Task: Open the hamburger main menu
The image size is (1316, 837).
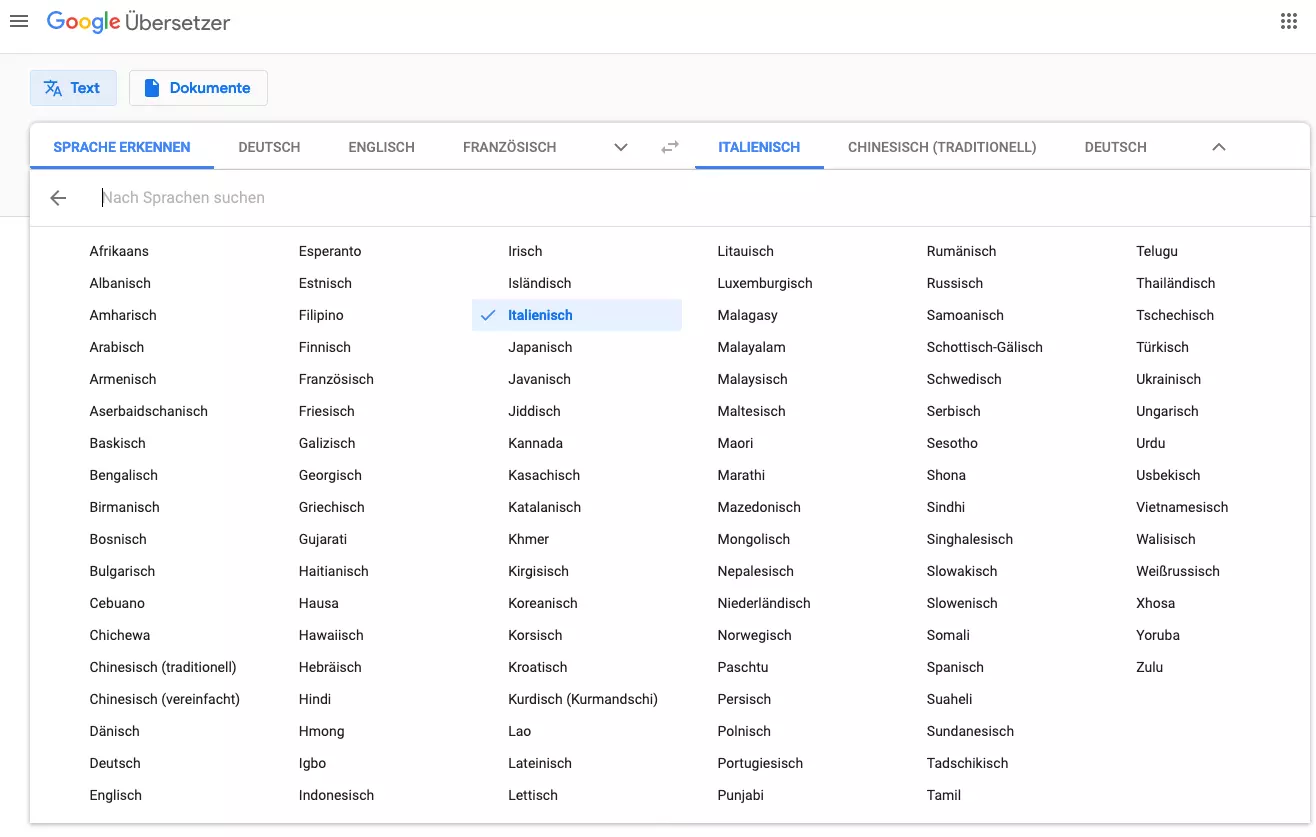Action: click(x=18, y=21)
